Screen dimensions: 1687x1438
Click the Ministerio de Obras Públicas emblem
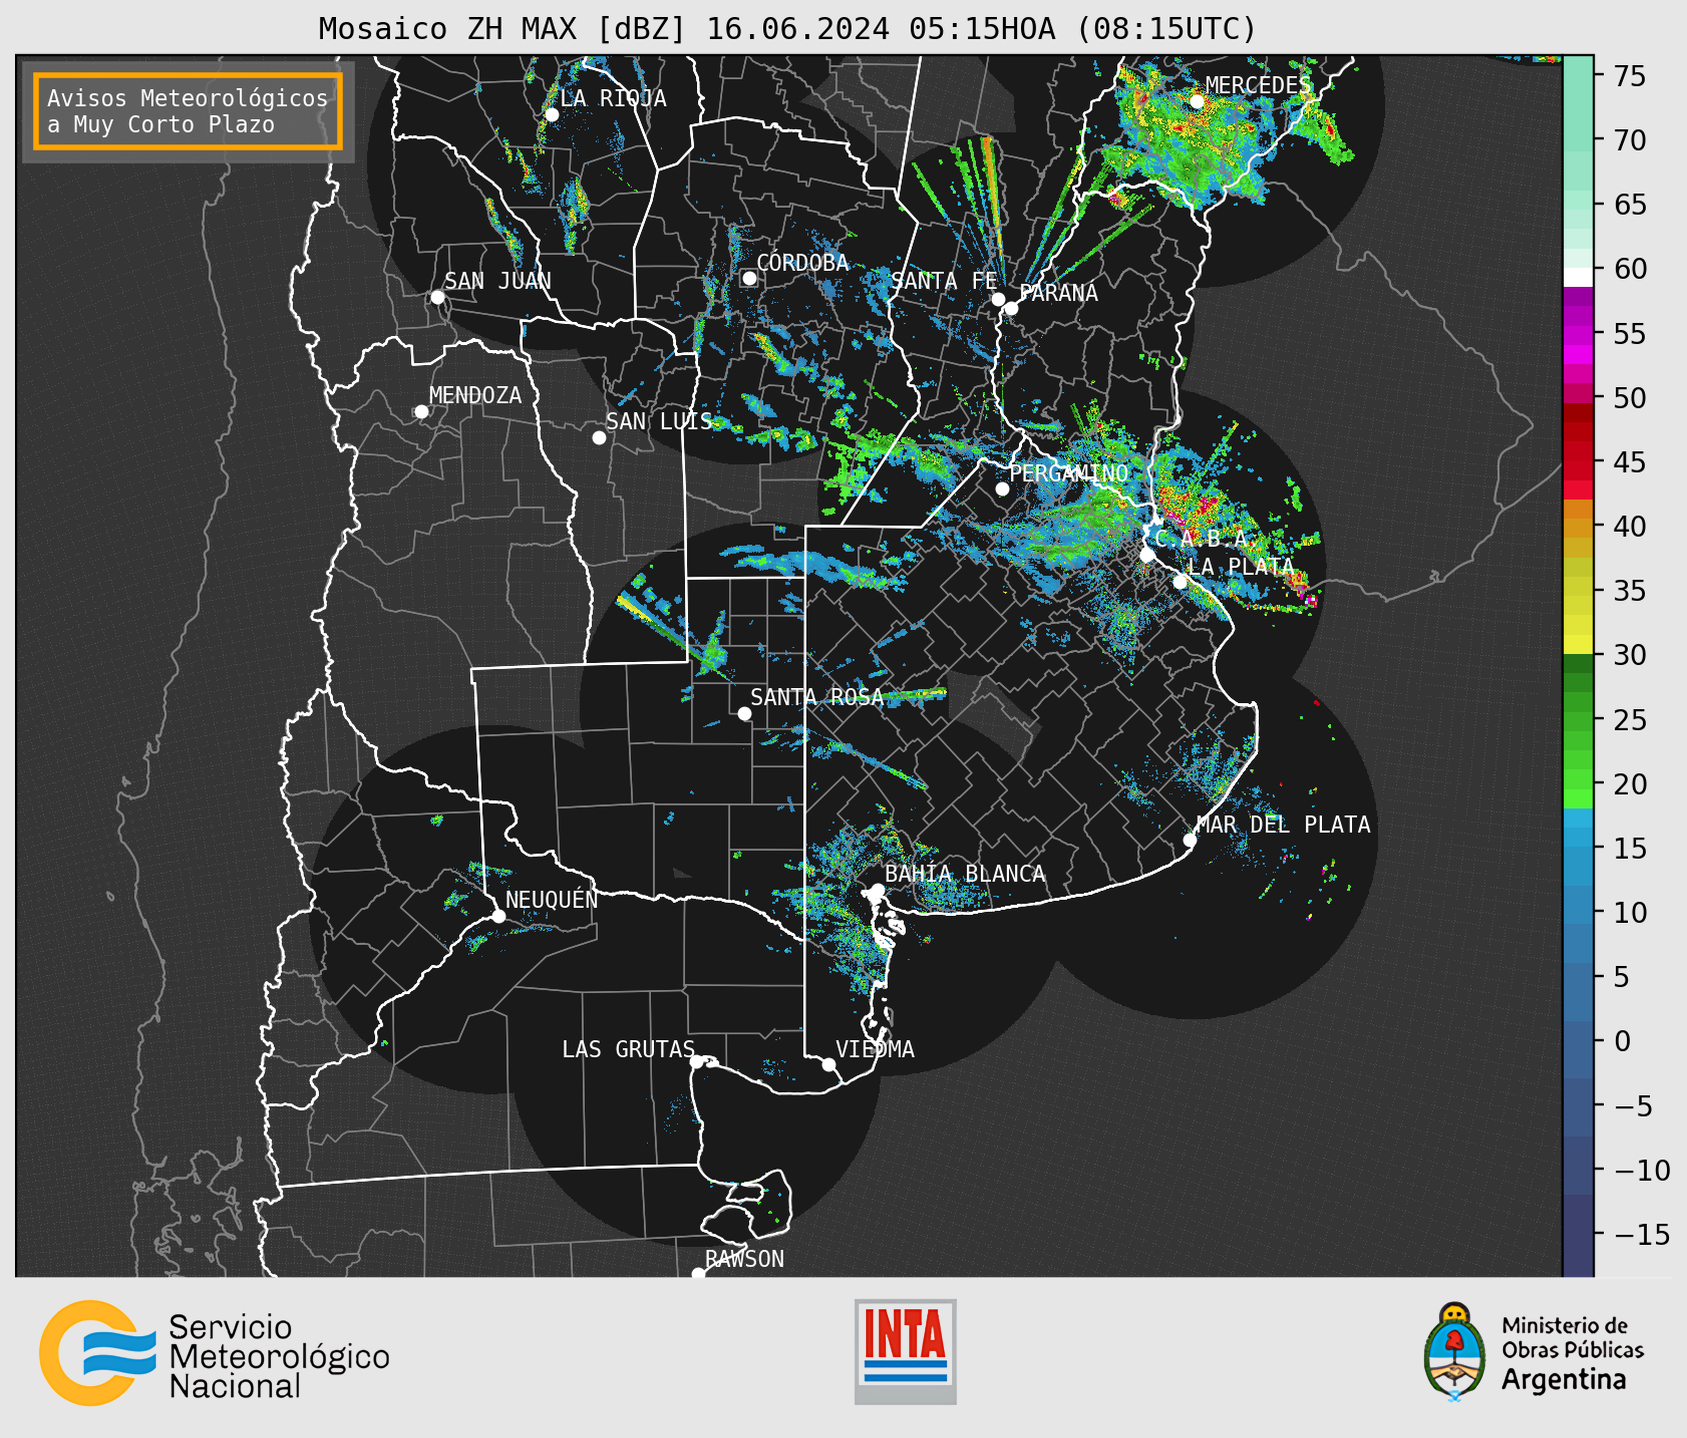1455,1351
